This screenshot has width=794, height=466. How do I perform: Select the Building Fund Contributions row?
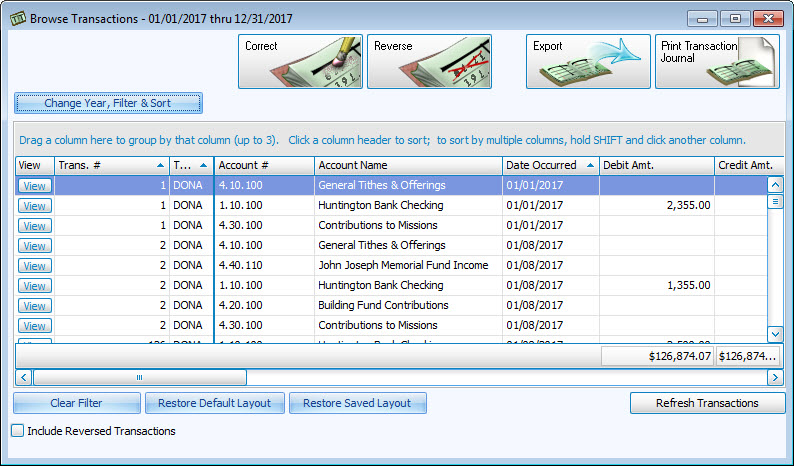382,305
